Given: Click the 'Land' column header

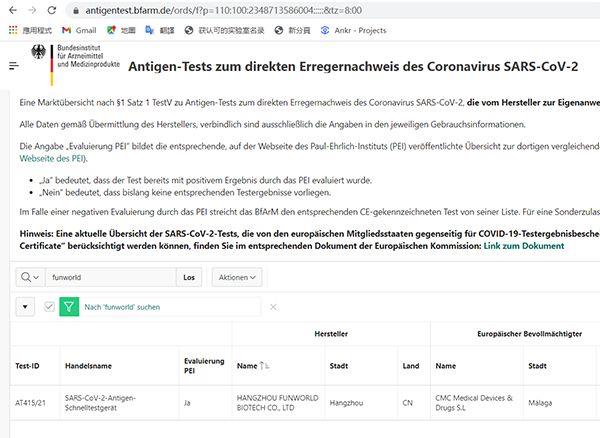Looking at the screenshot, I should click(x=411, y=366).
